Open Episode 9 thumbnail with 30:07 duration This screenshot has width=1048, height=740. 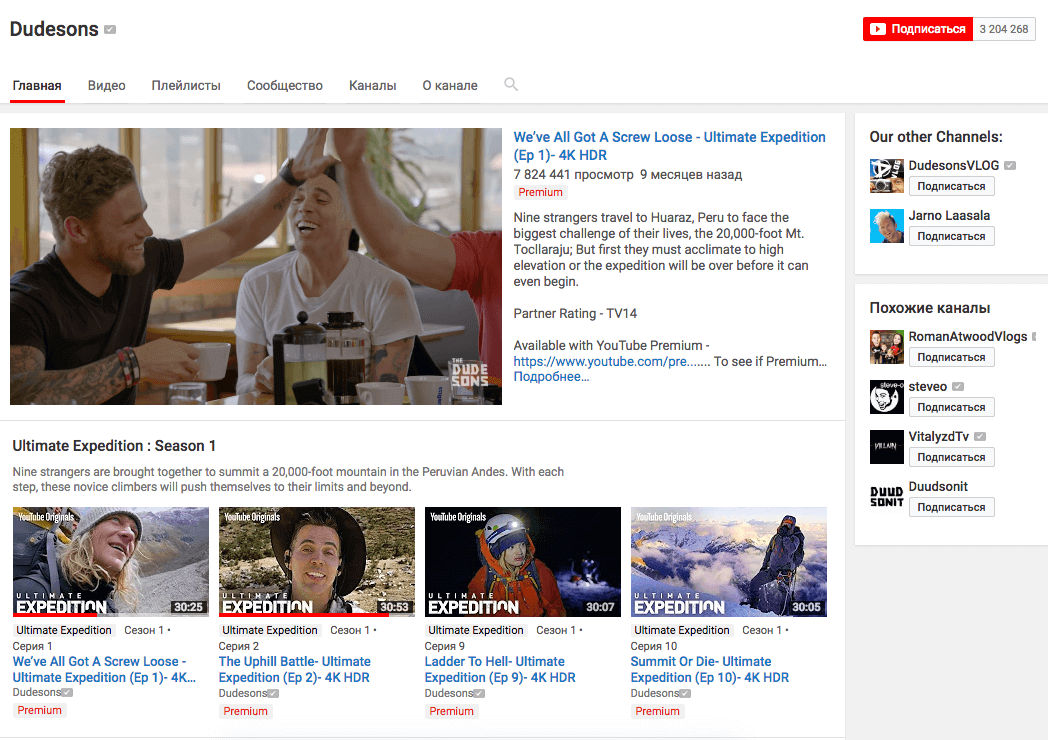pos(523,562)
